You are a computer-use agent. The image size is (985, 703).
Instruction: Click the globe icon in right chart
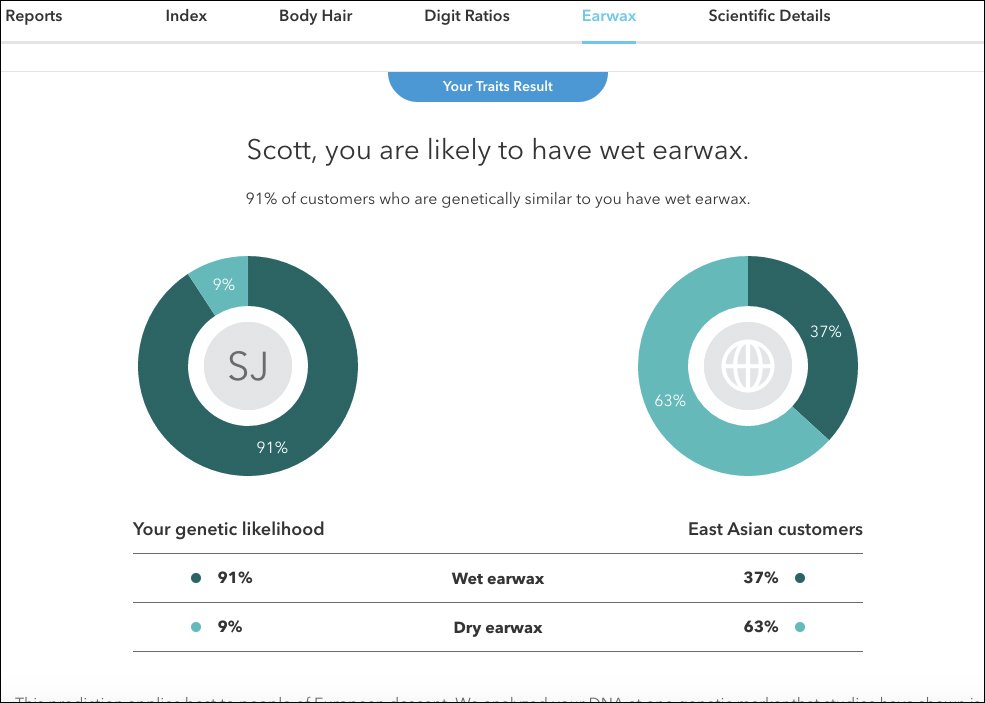748,366
